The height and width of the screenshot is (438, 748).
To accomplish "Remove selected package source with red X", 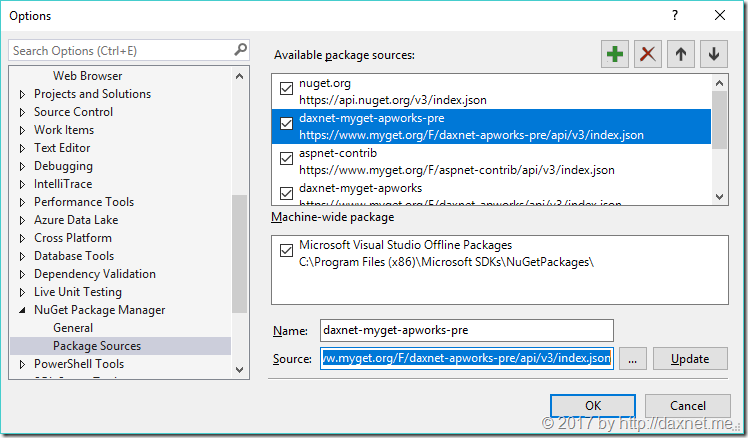I will (647, 54).
